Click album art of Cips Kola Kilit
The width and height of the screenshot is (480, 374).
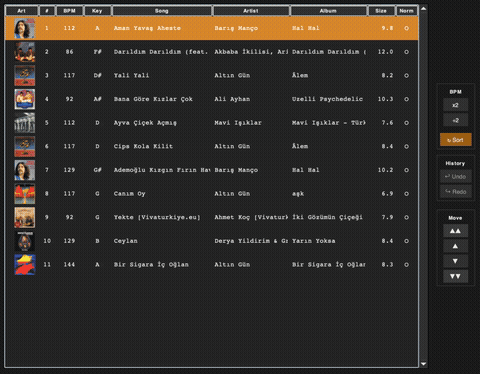[25, 146]
